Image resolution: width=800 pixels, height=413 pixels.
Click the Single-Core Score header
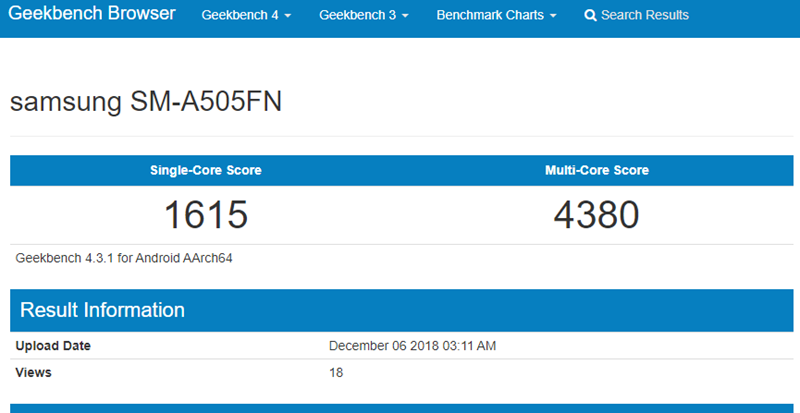(206, 171)
